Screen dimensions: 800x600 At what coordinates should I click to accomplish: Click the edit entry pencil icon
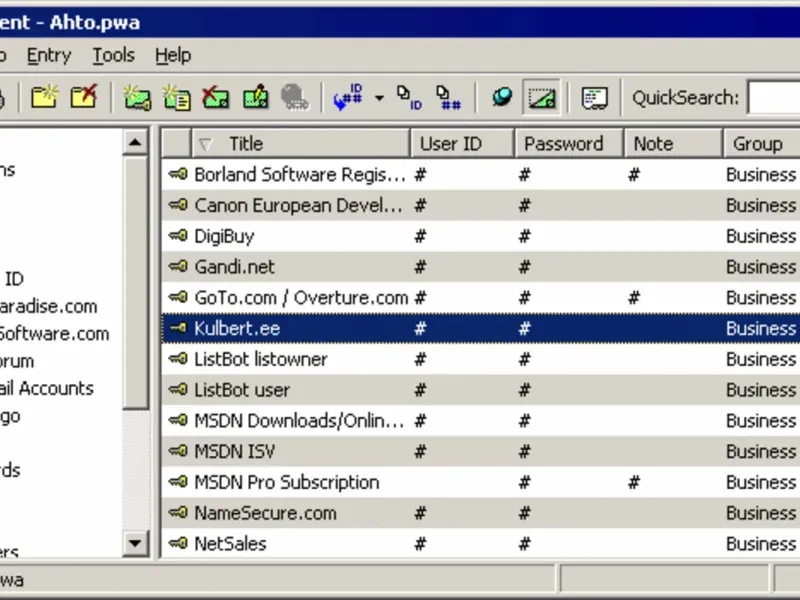(255, 97)
